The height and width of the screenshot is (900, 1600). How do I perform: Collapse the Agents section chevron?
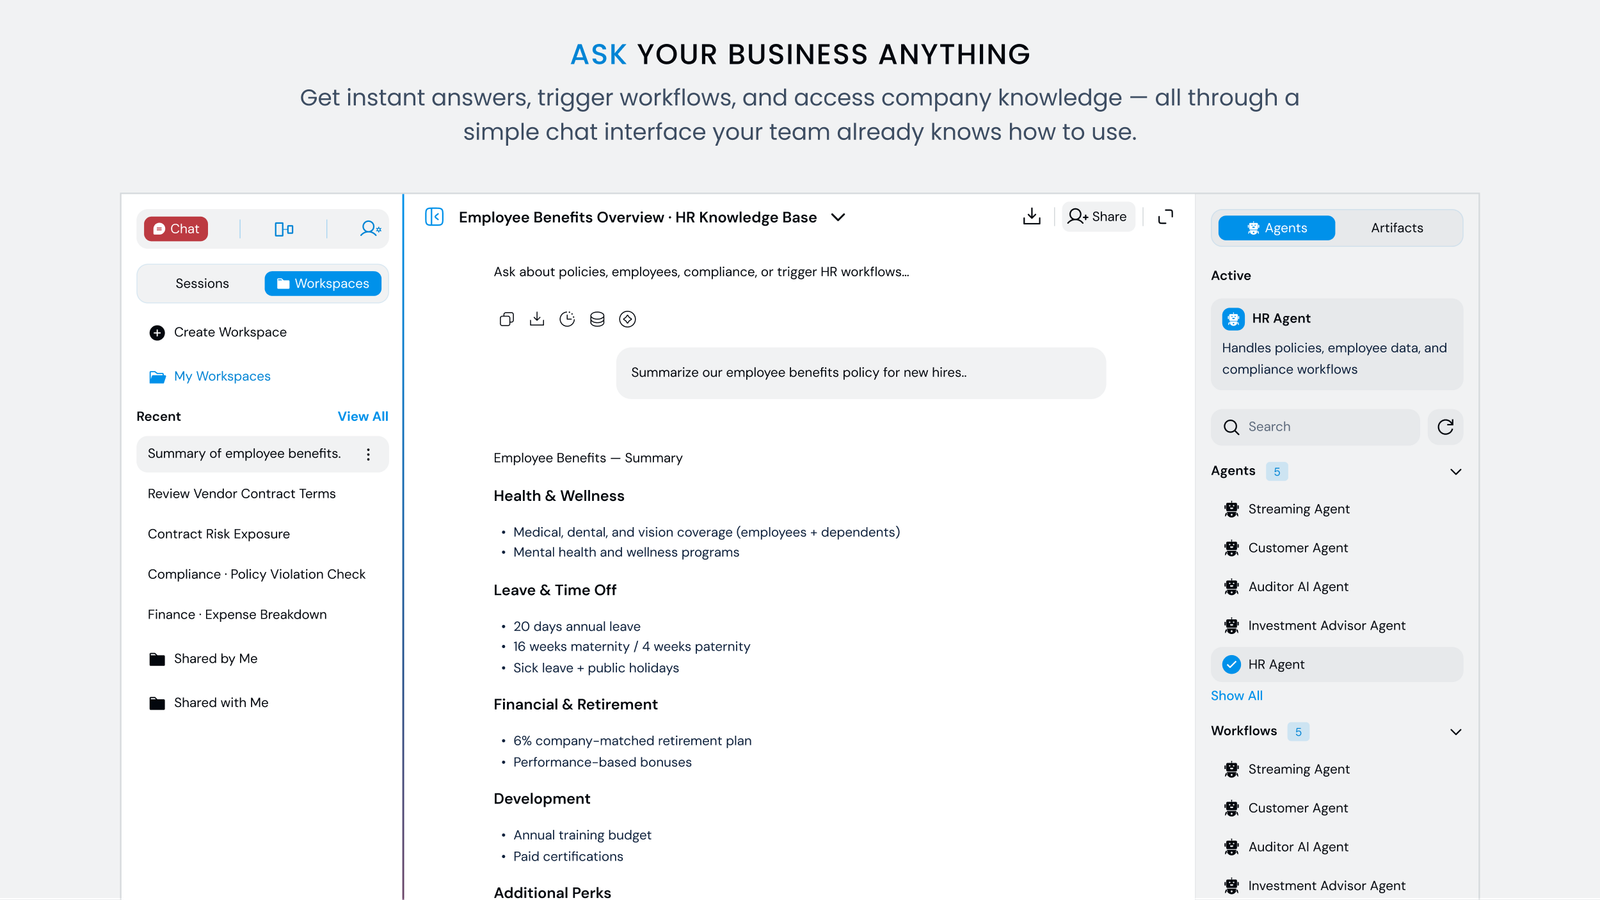click(1455, 472)
